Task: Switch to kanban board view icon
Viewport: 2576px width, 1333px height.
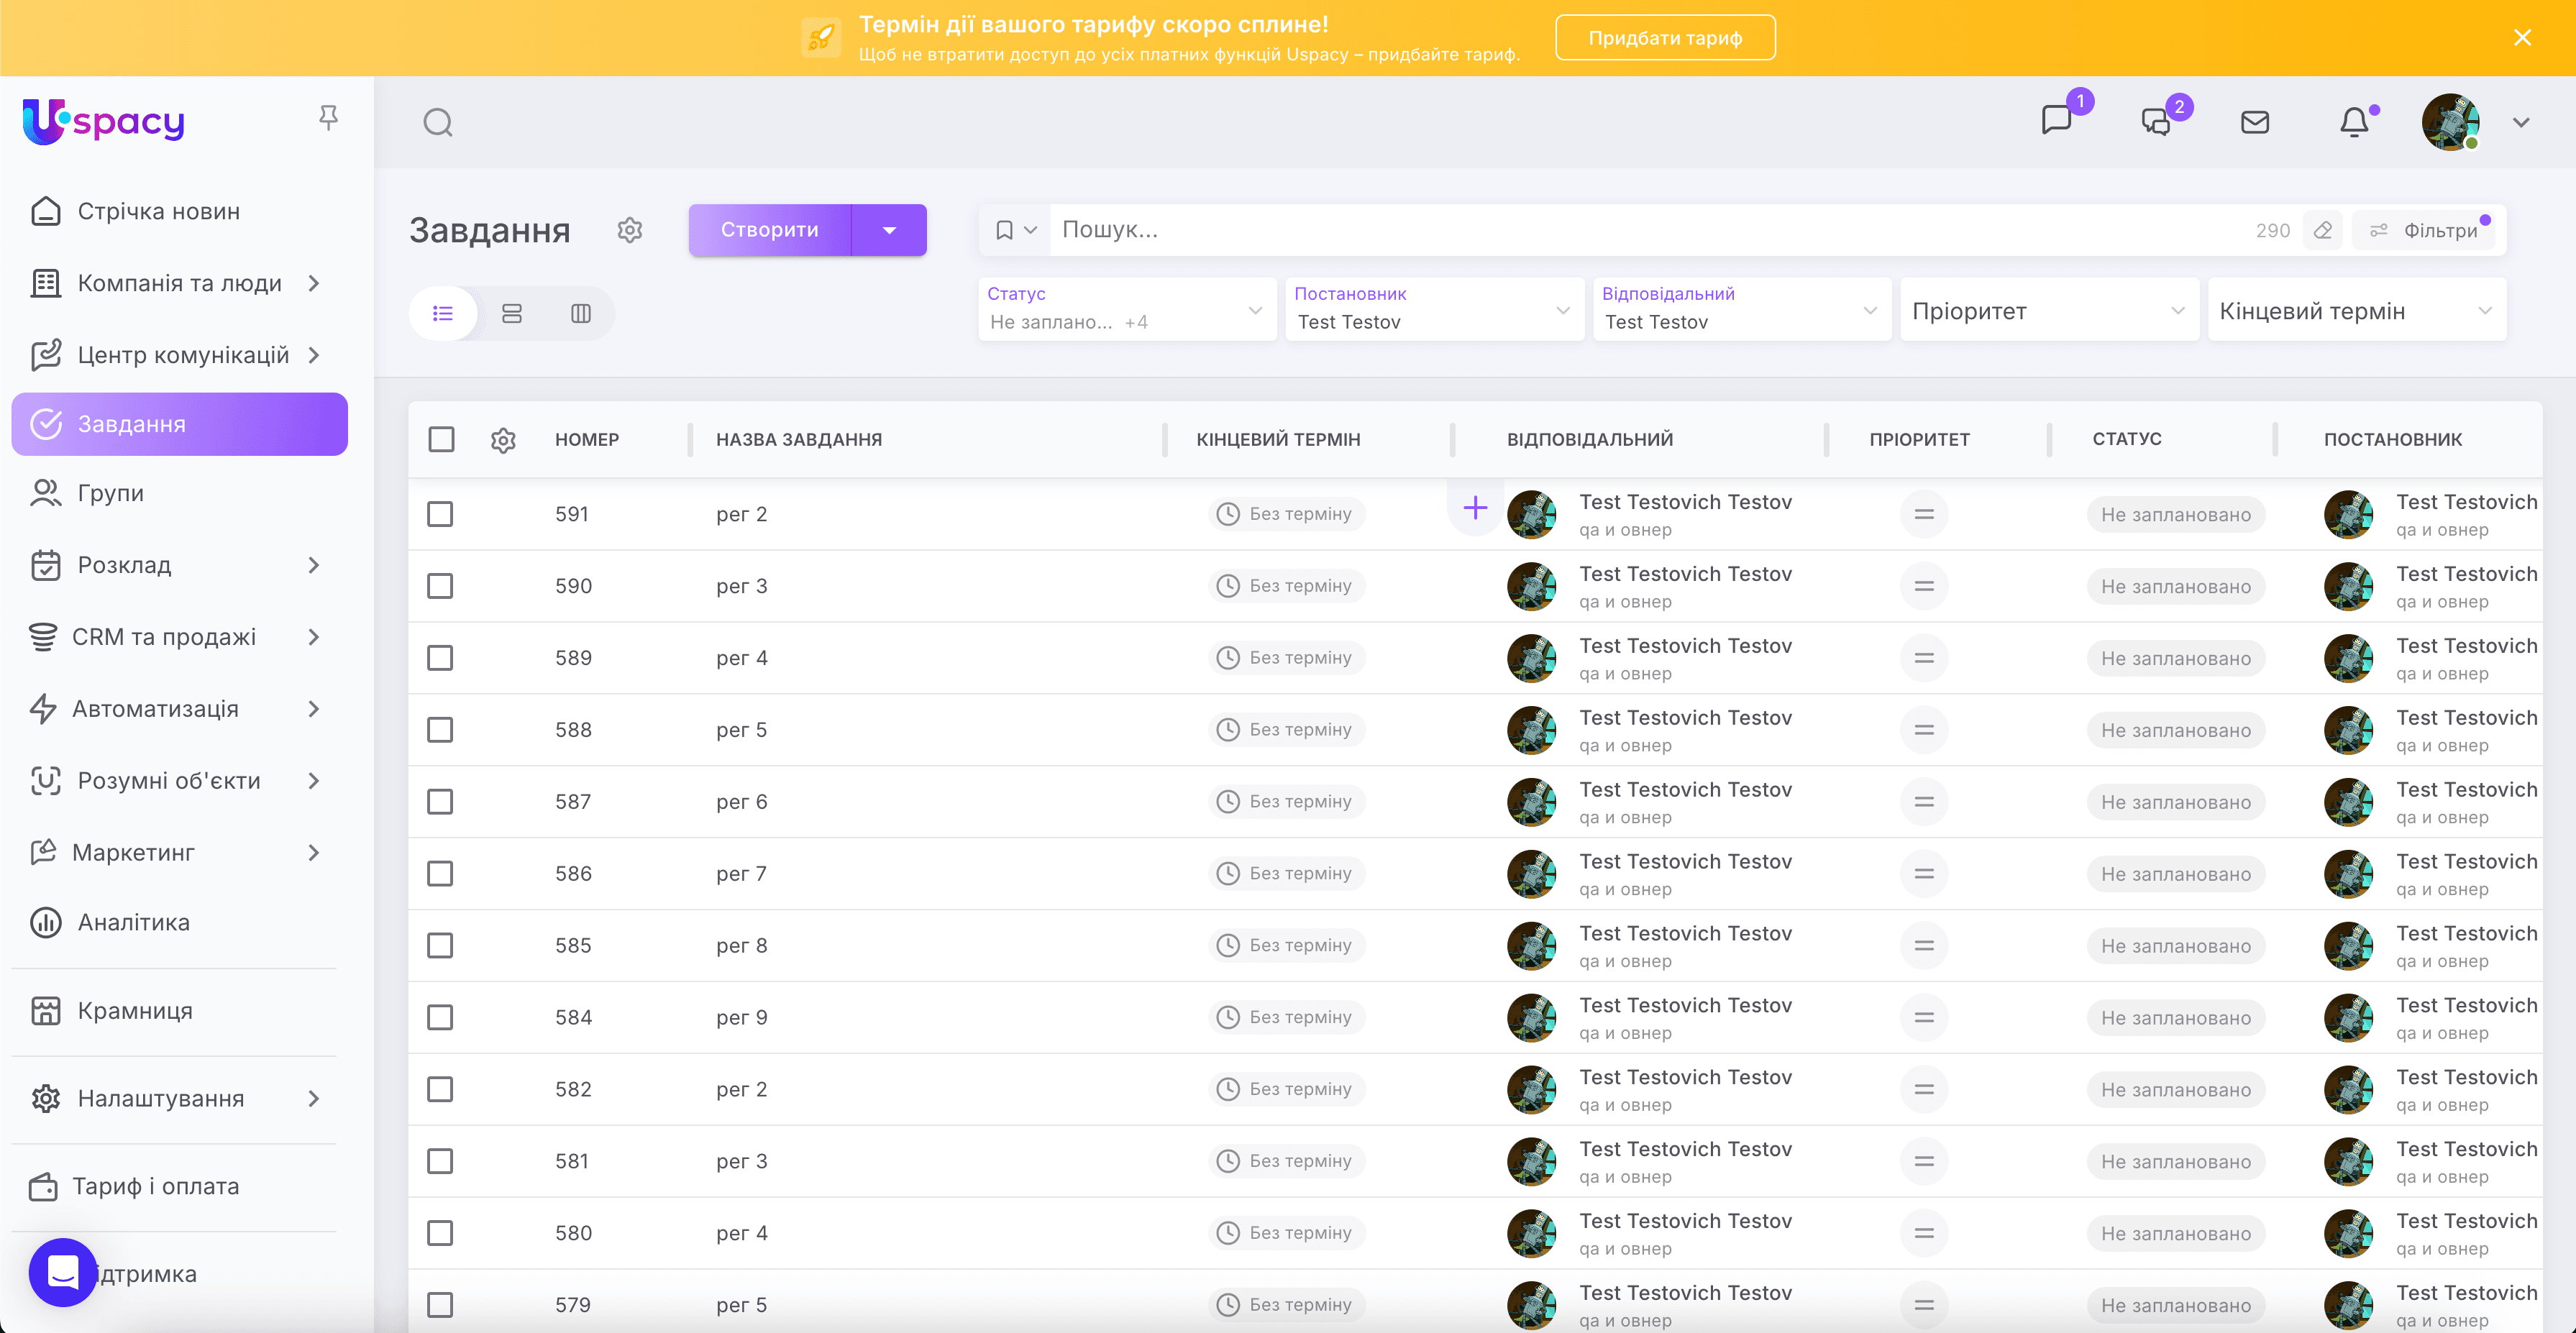Action: [x=581, y=314]
